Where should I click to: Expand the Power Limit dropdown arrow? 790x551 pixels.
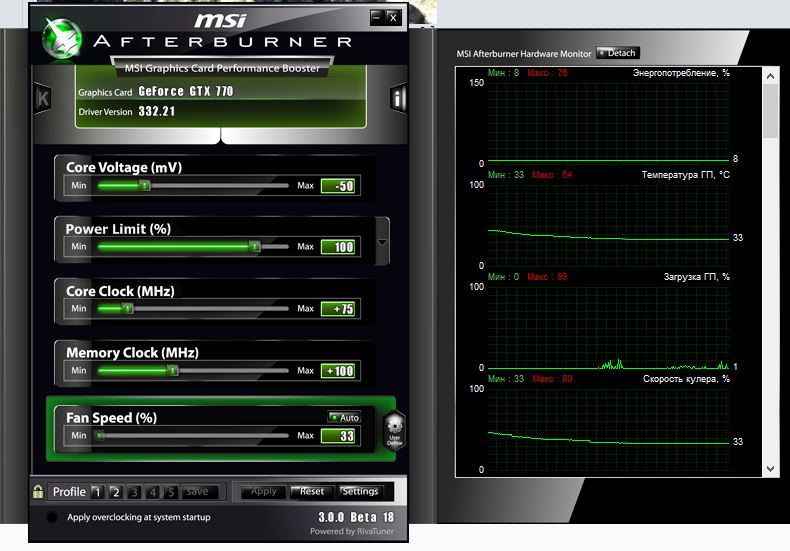pos(382,242)
